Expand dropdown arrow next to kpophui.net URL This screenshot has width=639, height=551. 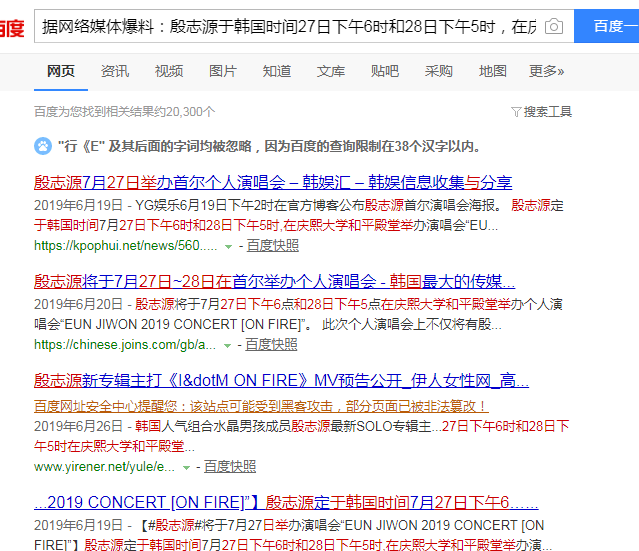click(229, 247)
